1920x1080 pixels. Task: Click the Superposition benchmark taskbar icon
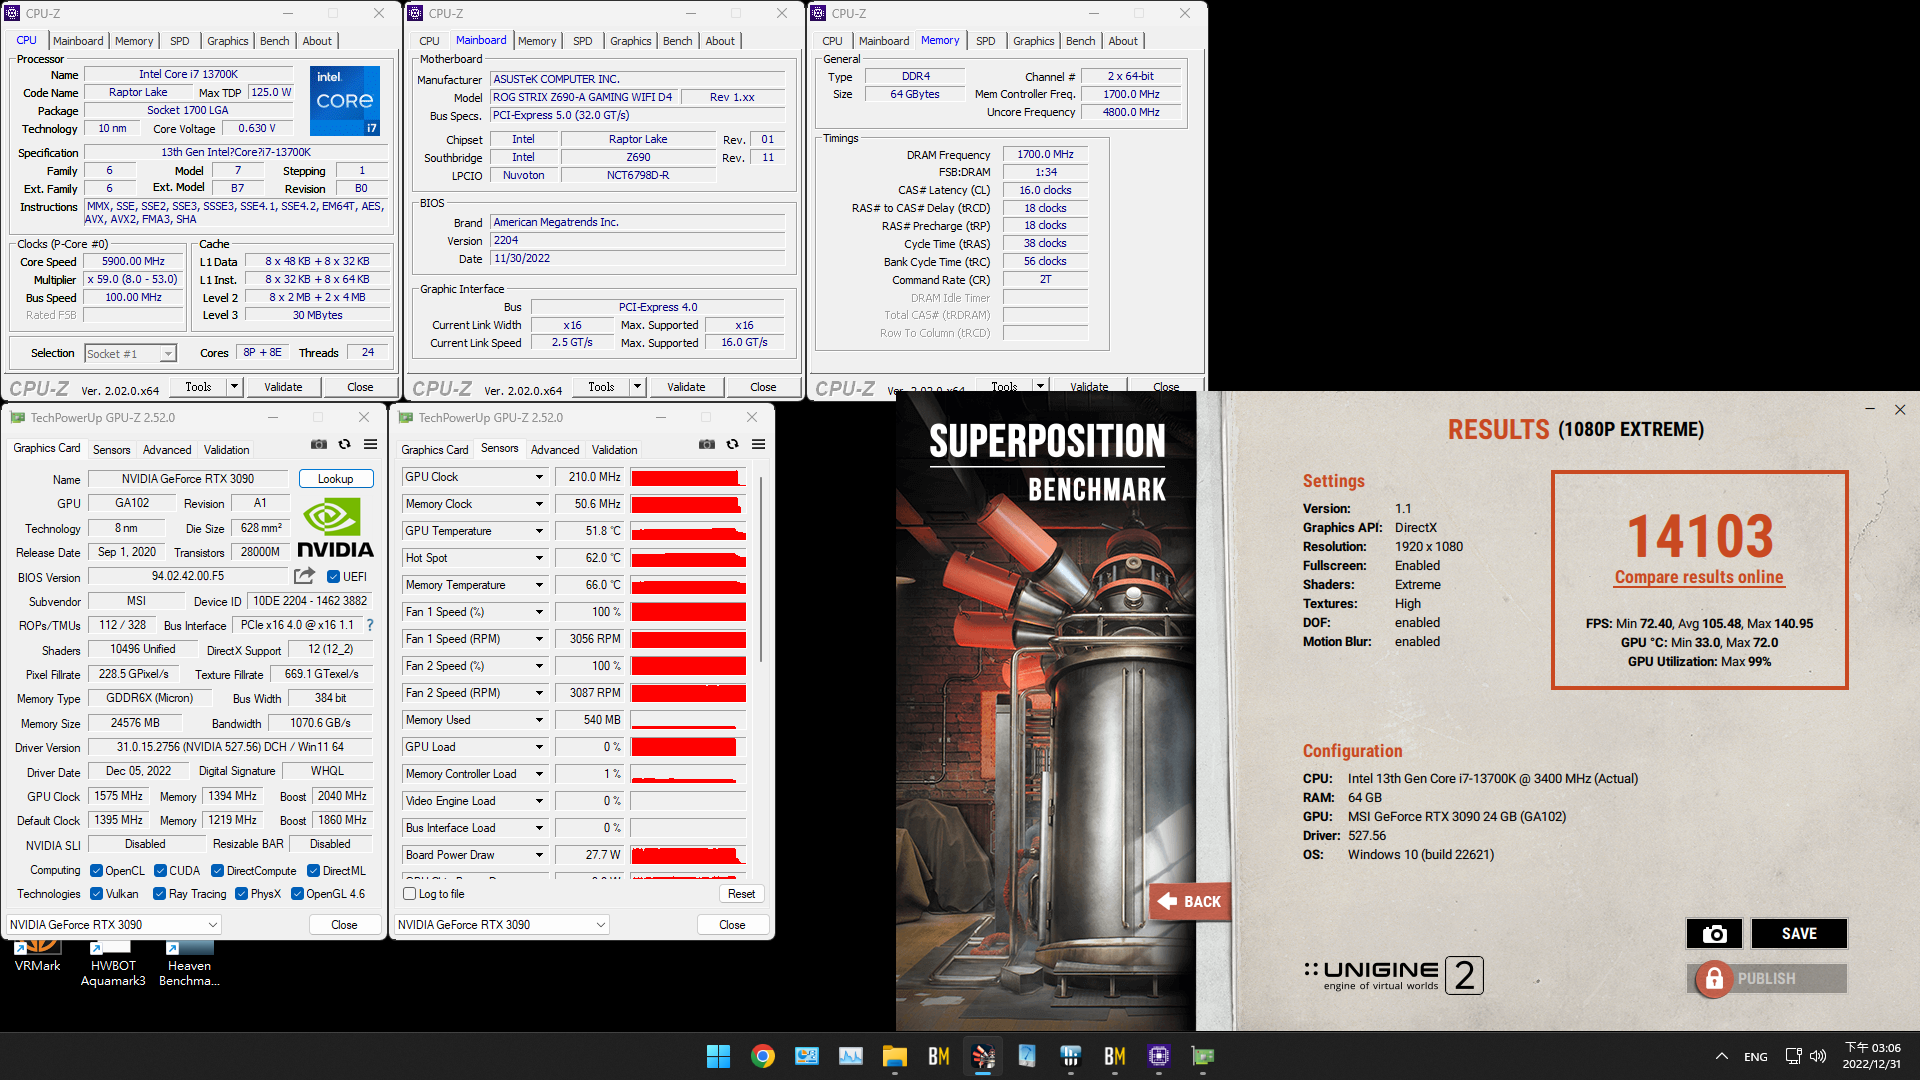point(983,1056)
